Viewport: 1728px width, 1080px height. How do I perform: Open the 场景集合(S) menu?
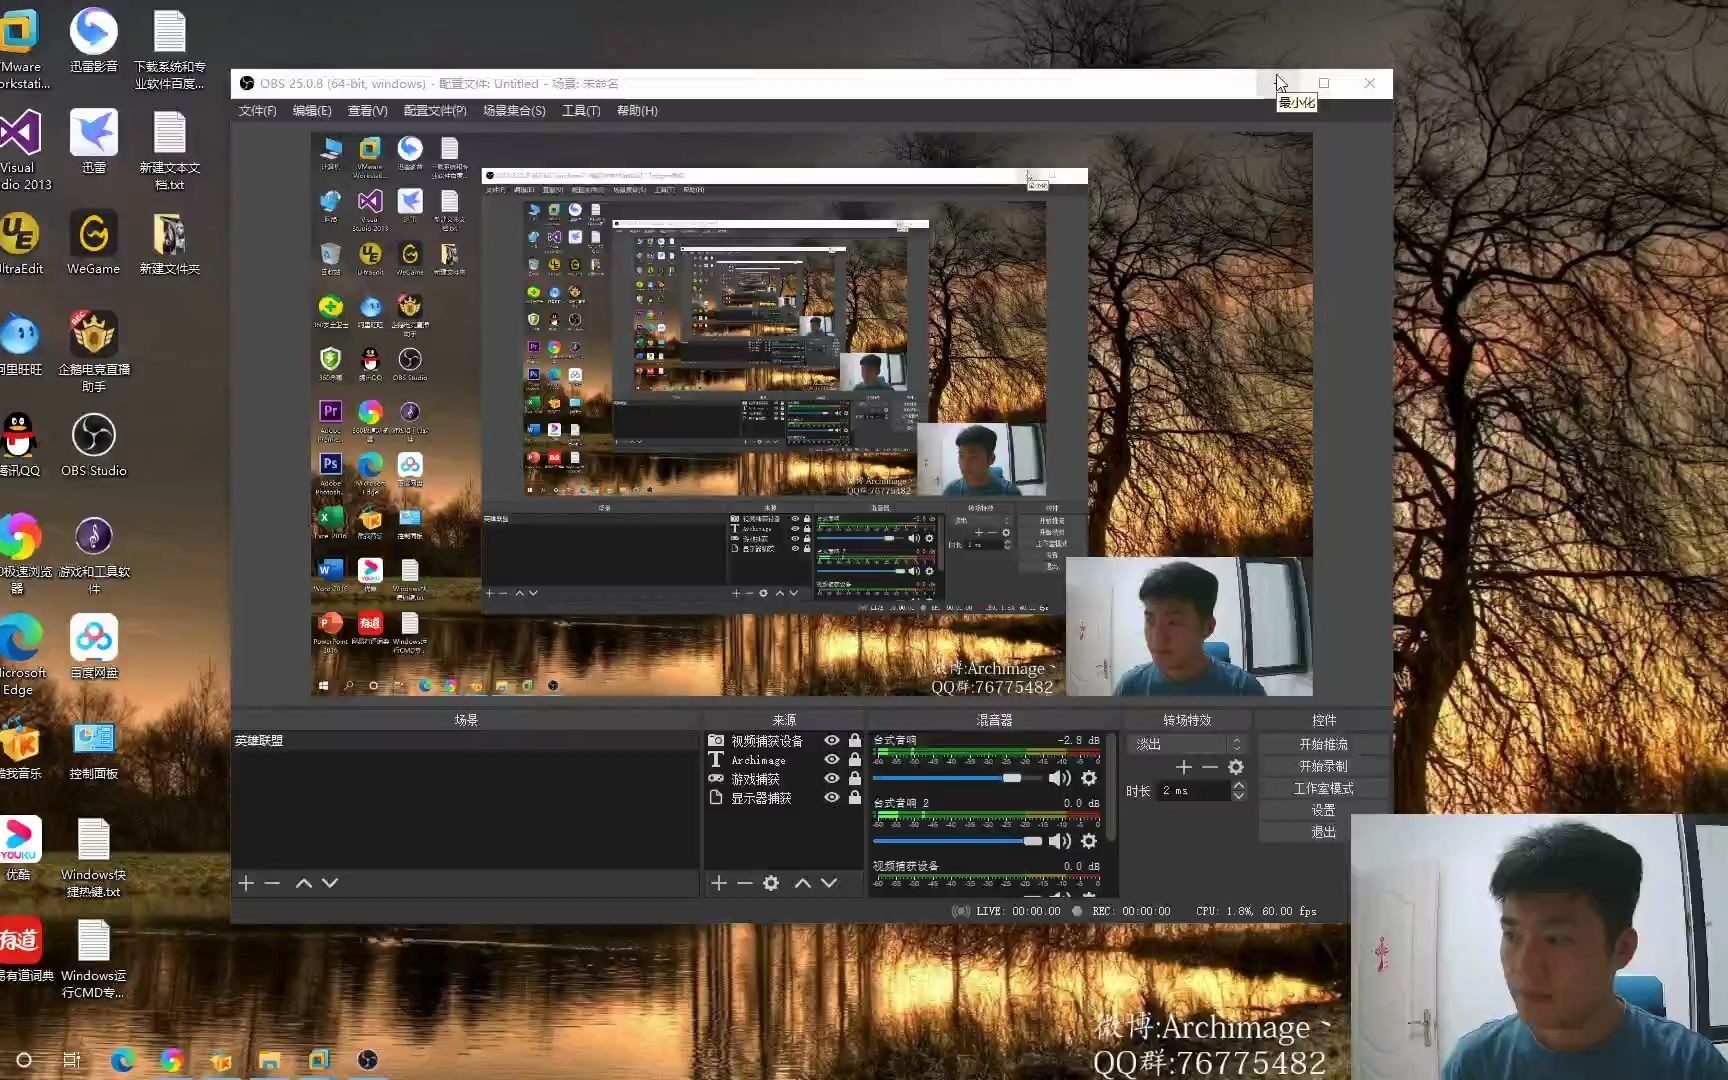point(514,111)
